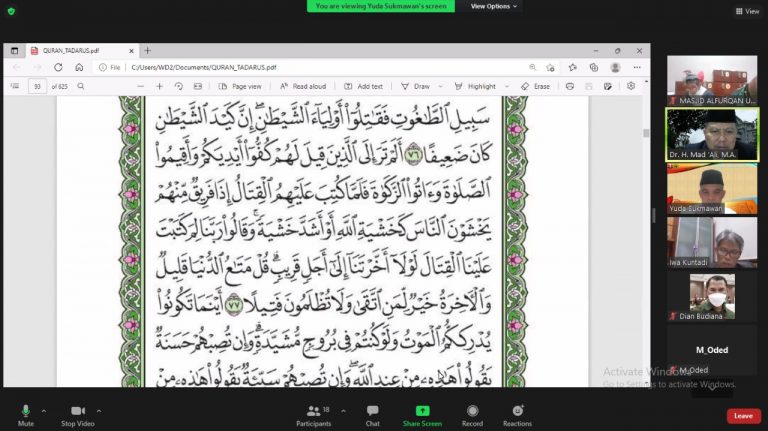
Task: Click the green Share Screen button
Action: [x=422, y=416]
